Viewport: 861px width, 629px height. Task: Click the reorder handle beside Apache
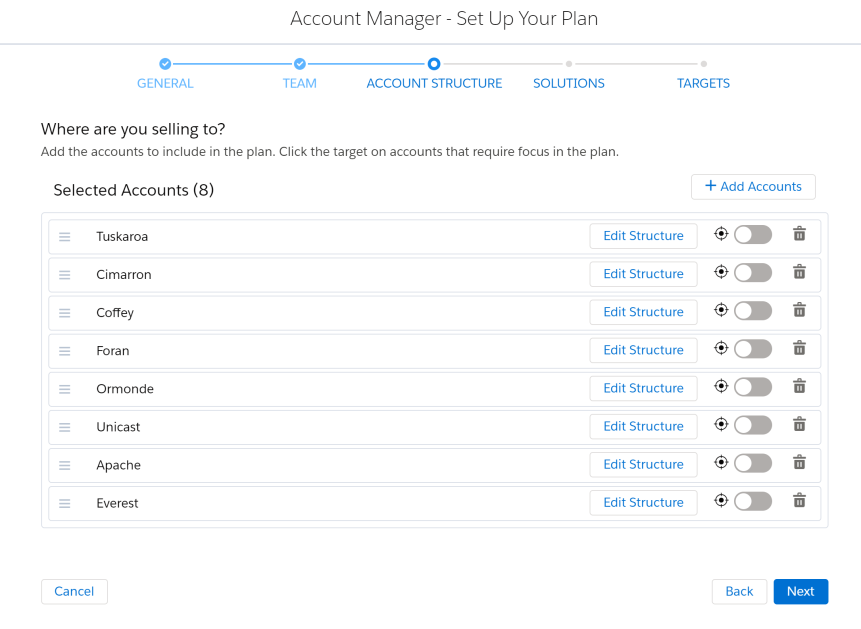click(65, 465)
